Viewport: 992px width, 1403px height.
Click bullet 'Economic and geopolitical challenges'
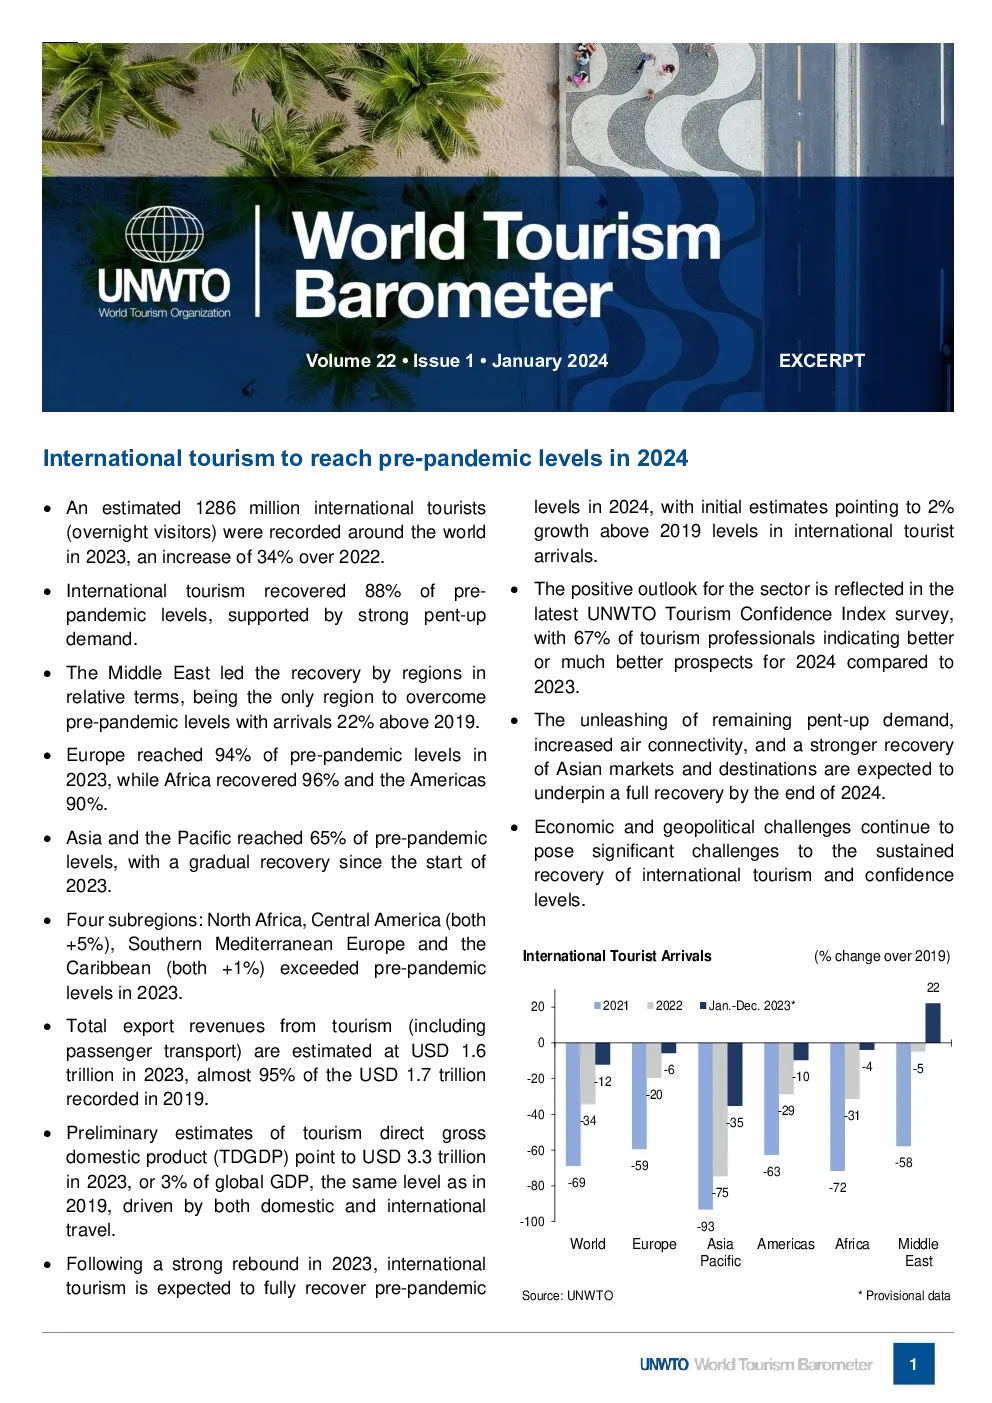click(744, 863)
